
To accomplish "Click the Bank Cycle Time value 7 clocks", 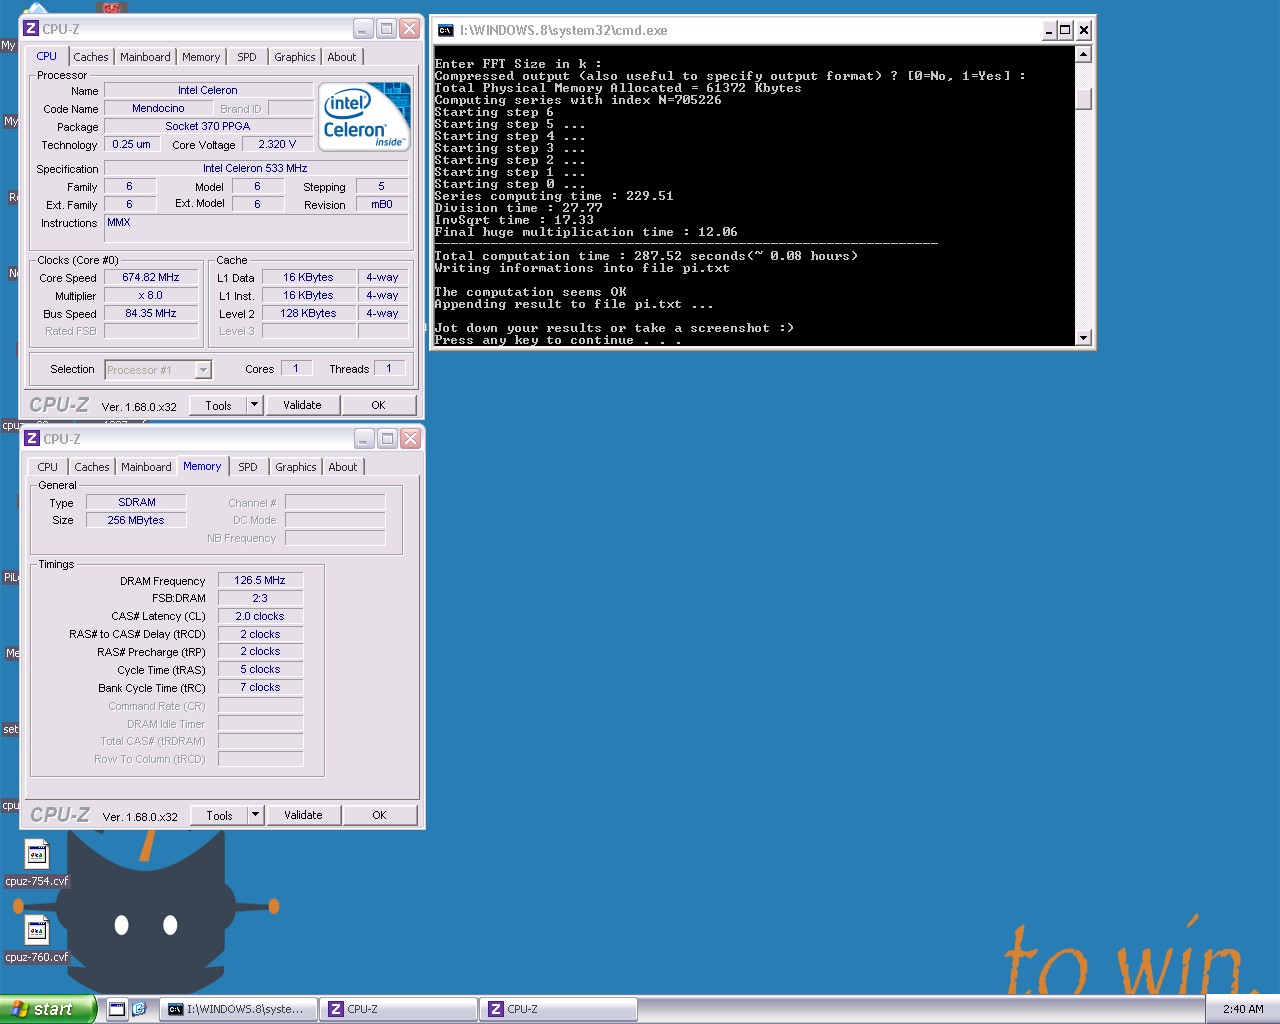I will click(260, 688).
